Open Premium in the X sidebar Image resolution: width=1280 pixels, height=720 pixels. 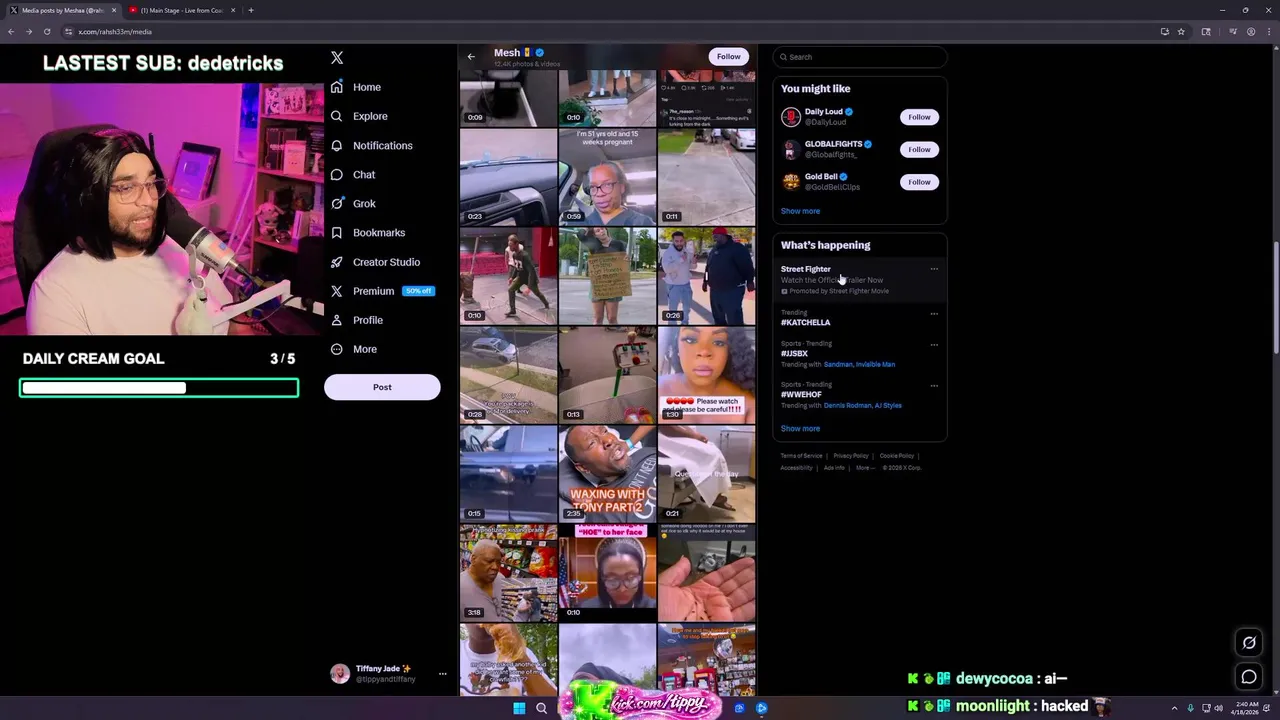[x=381, y=291]
